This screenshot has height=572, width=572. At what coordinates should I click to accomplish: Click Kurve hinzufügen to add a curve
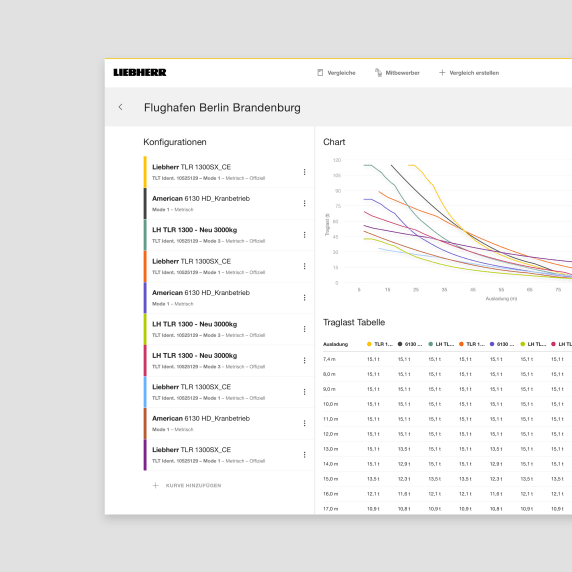click(x=186, y=486)
